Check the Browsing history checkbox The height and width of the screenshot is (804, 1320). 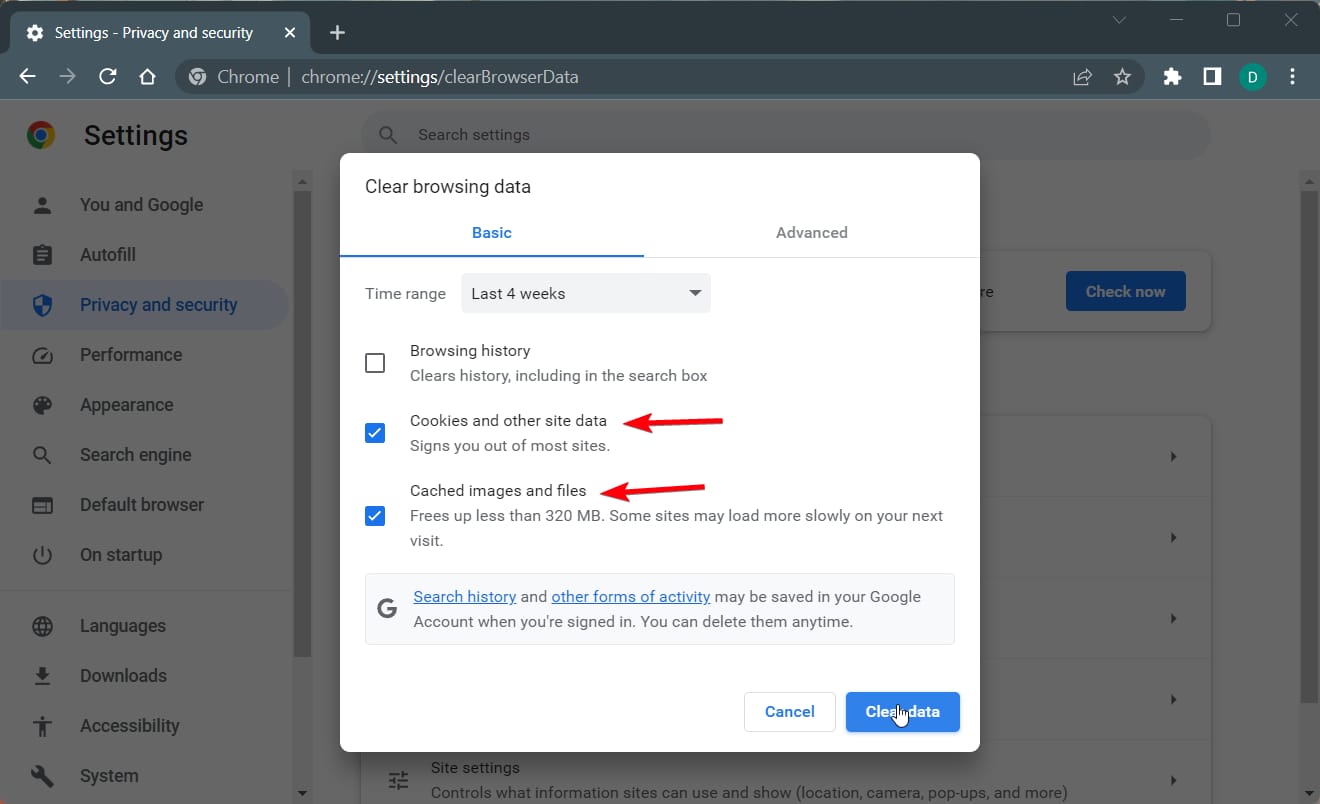[x=375, y=363]
